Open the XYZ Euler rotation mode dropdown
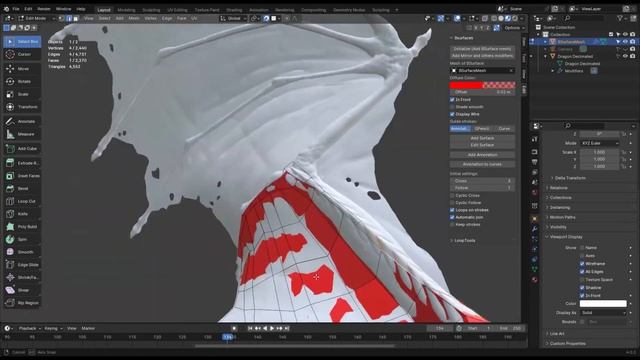The image size is (640, 360). click(600, 143)
